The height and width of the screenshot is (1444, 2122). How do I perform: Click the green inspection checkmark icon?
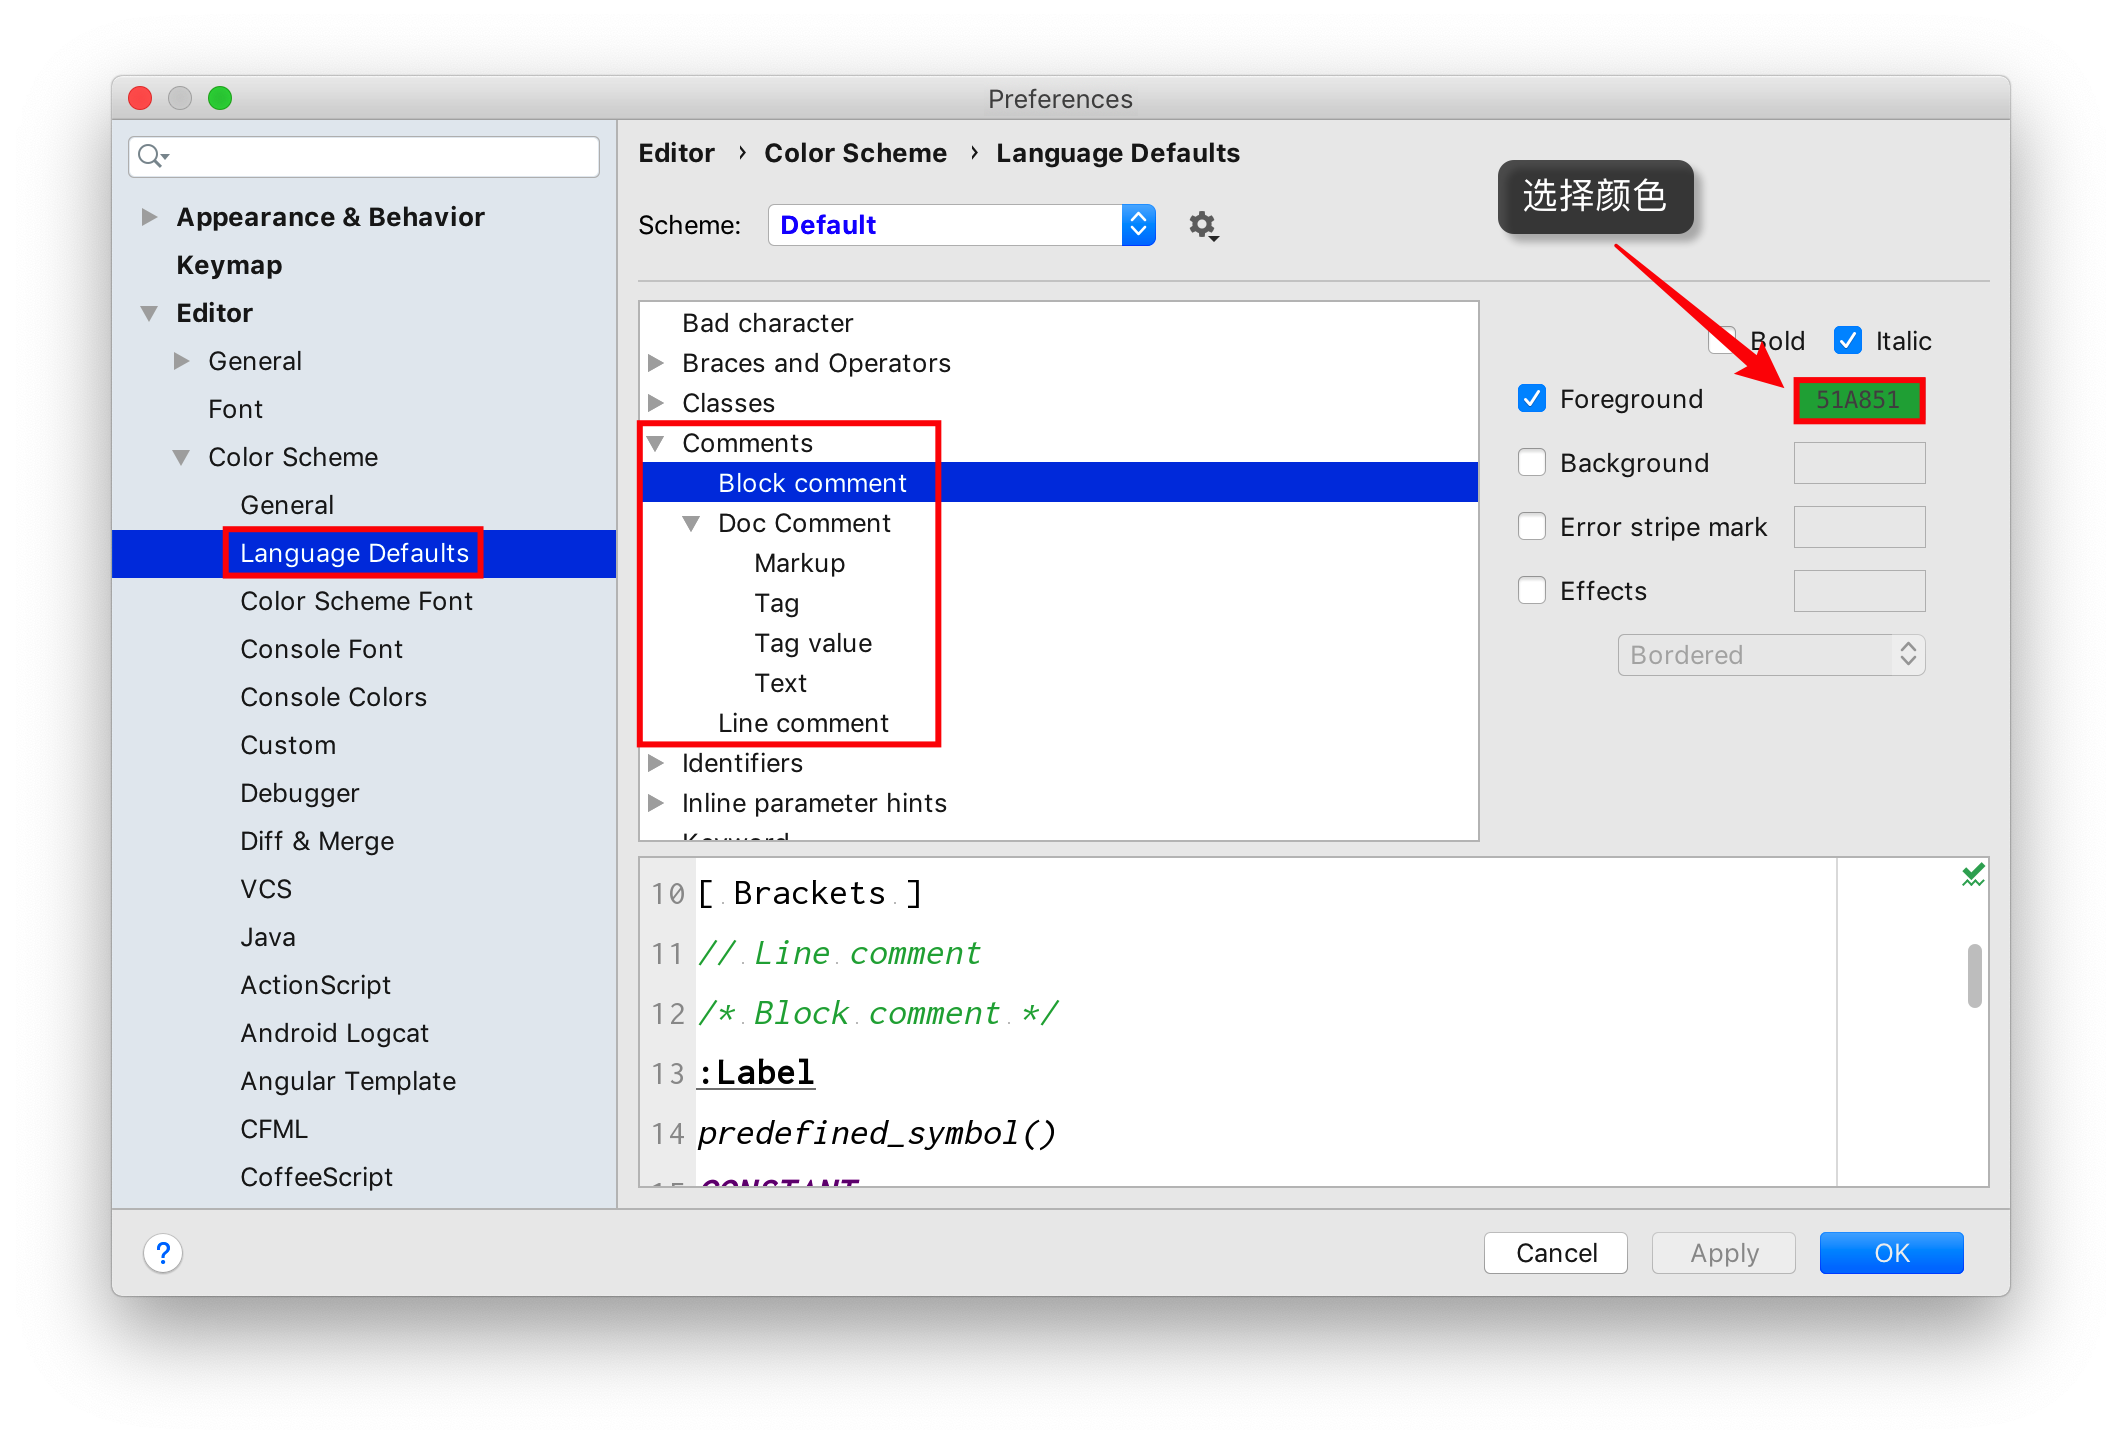(x=1972, y=876)
